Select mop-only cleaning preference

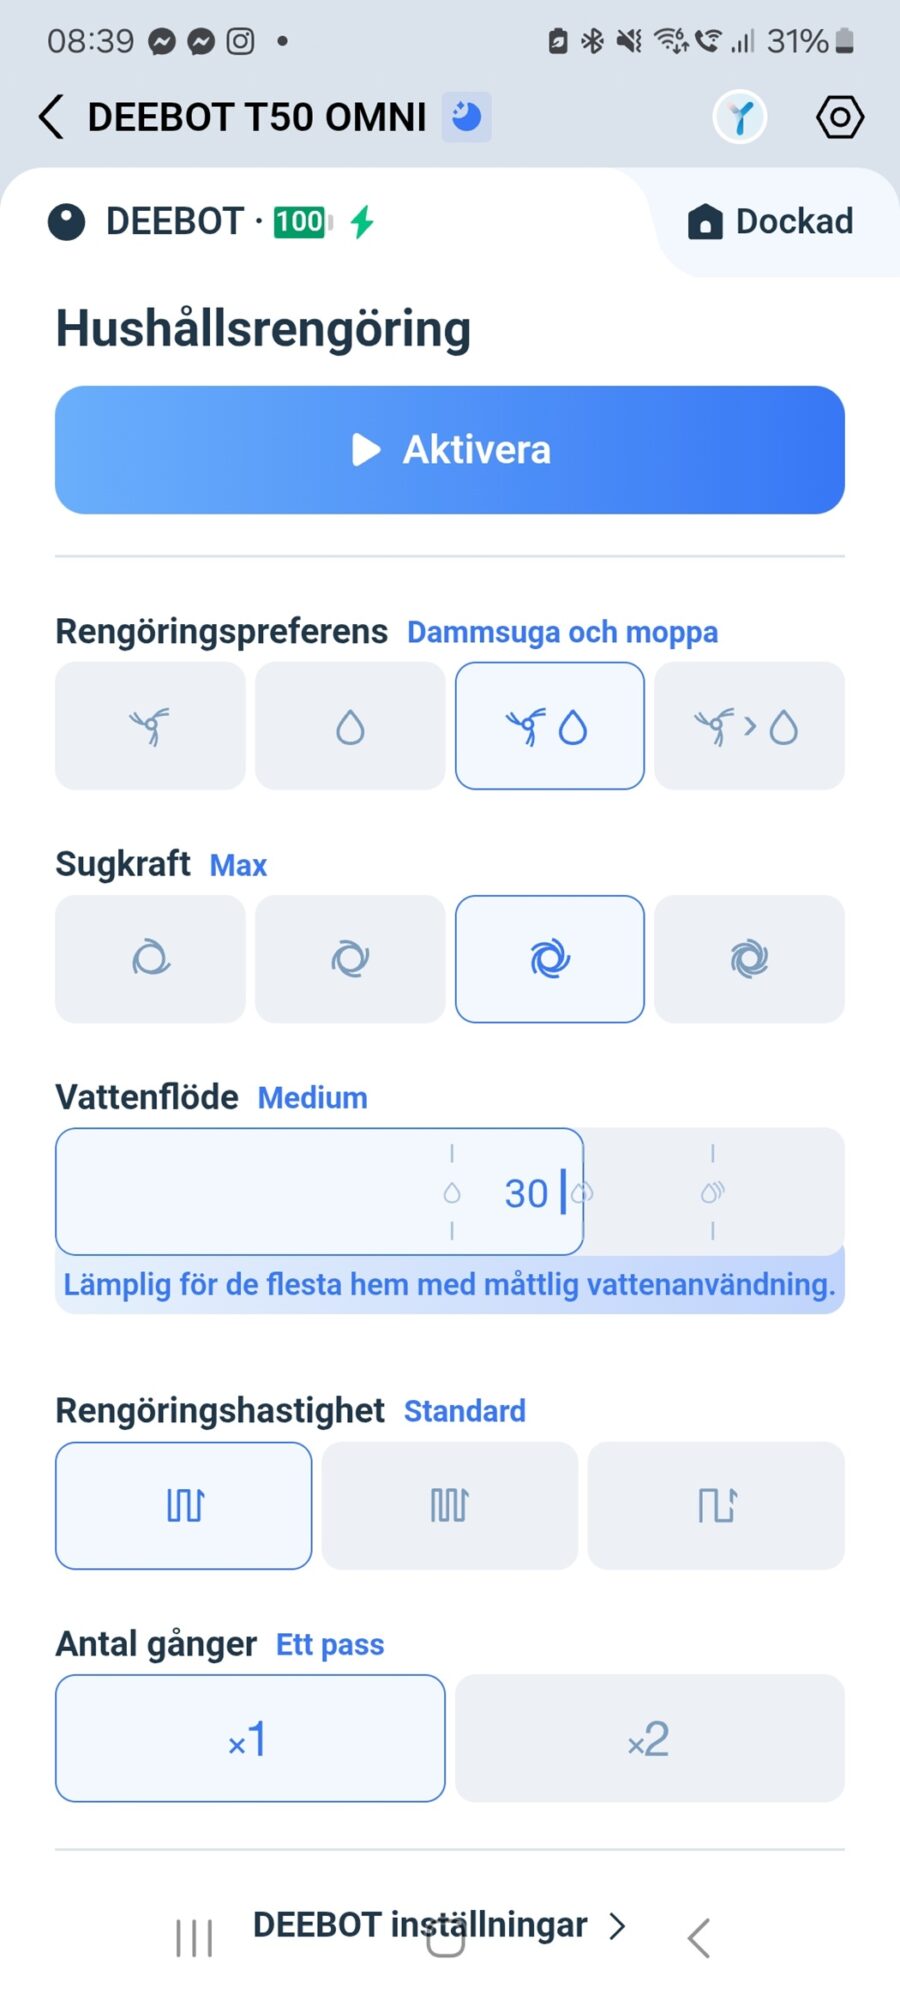(350, 726)
